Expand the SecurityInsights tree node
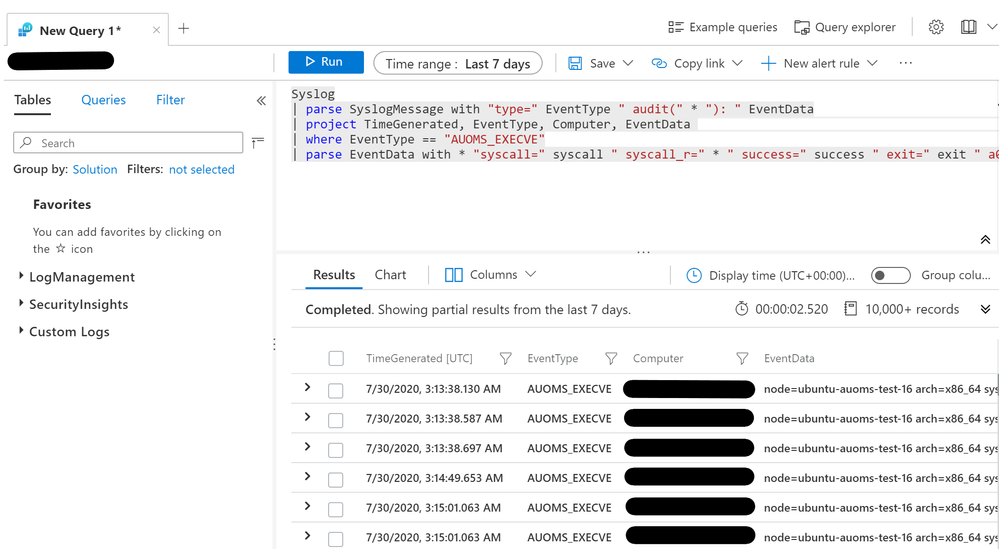 pyautogui.click(x=21, y=303)
